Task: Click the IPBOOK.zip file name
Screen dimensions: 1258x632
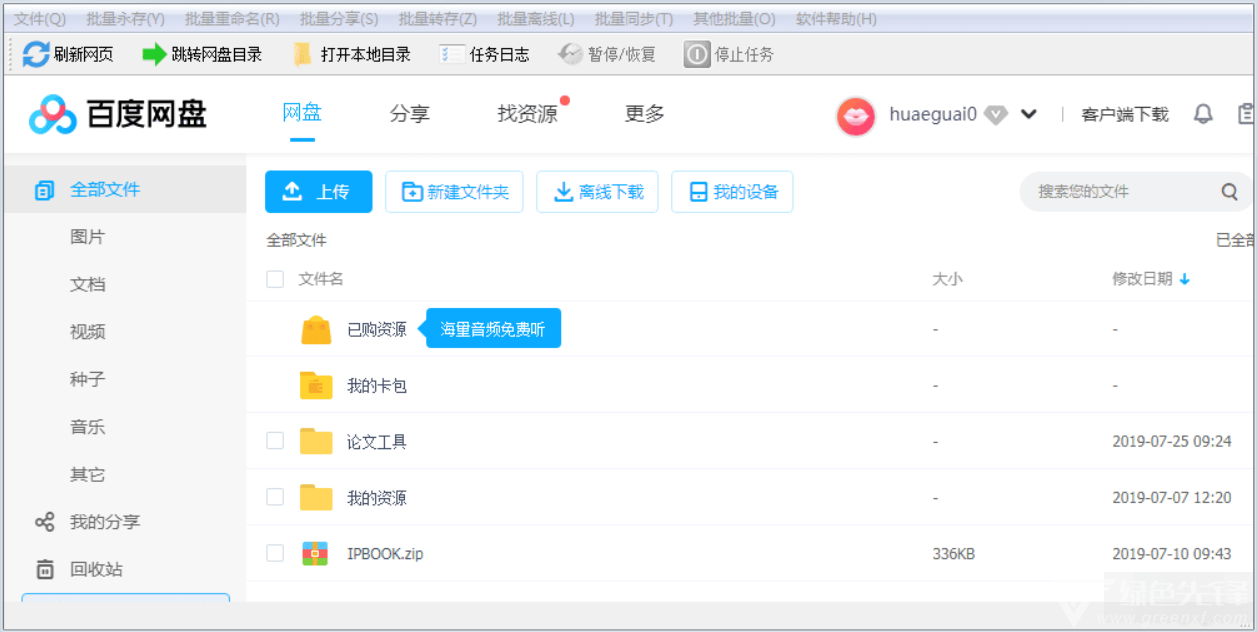Action: (385, 554)
